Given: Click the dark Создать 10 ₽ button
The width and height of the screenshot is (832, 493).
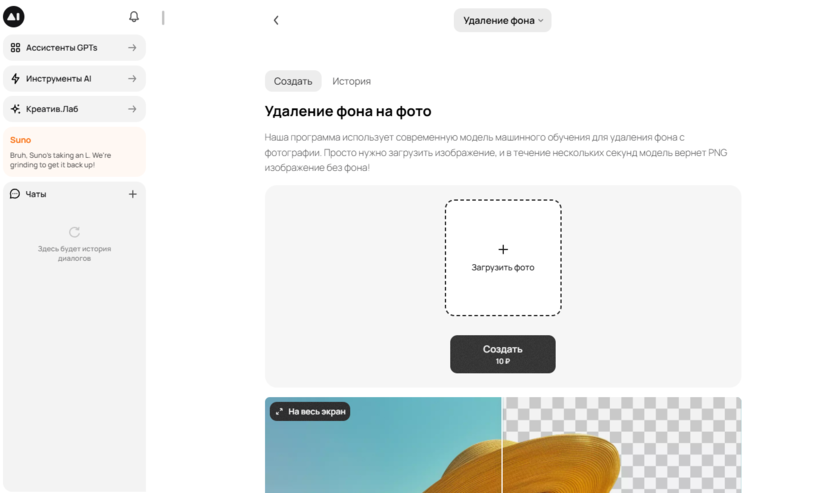Looking at the screenshot, I should click(502, 354).
